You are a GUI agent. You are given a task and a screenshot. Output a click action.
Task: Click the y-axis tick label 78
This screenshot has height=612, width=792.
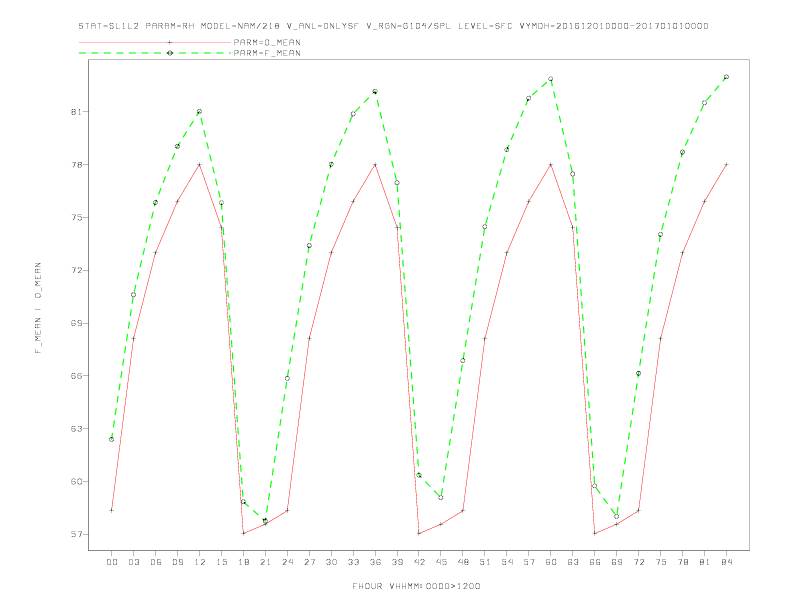coord(76,165)
